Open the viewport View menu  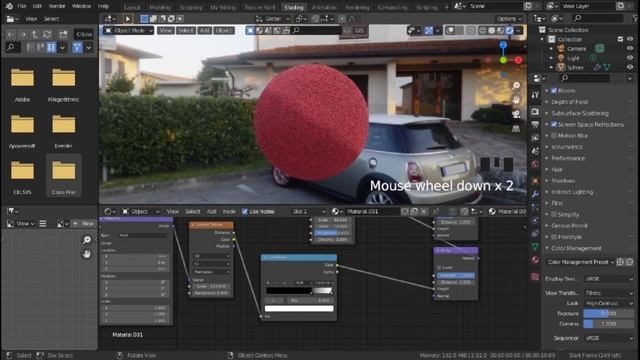[x=165, y=31]
